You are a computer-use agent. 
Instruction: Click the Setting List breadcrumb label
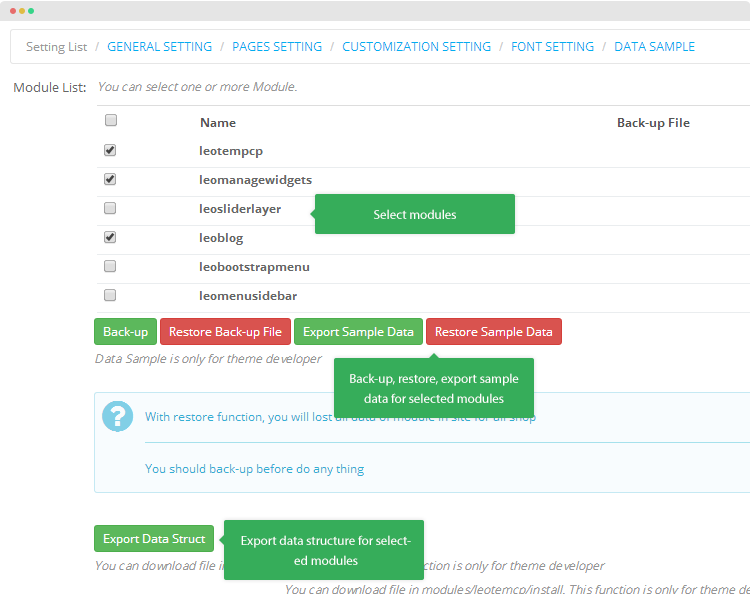pyautogui.click(x=56, y=47)
